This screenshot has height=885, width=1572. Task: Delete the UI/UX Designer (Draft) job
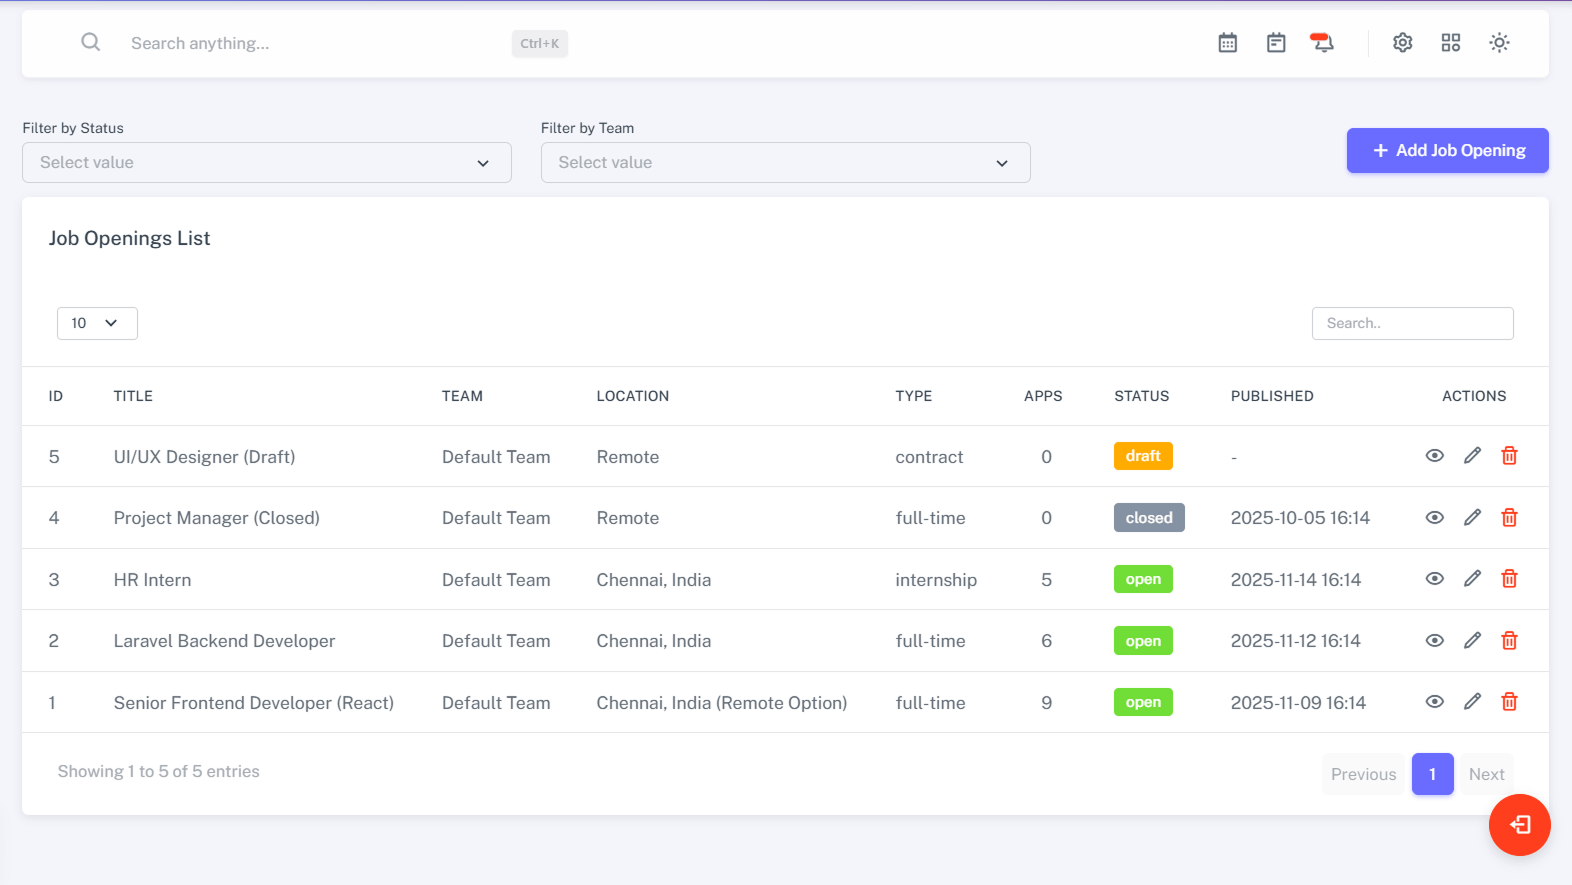coord(1510,456)
